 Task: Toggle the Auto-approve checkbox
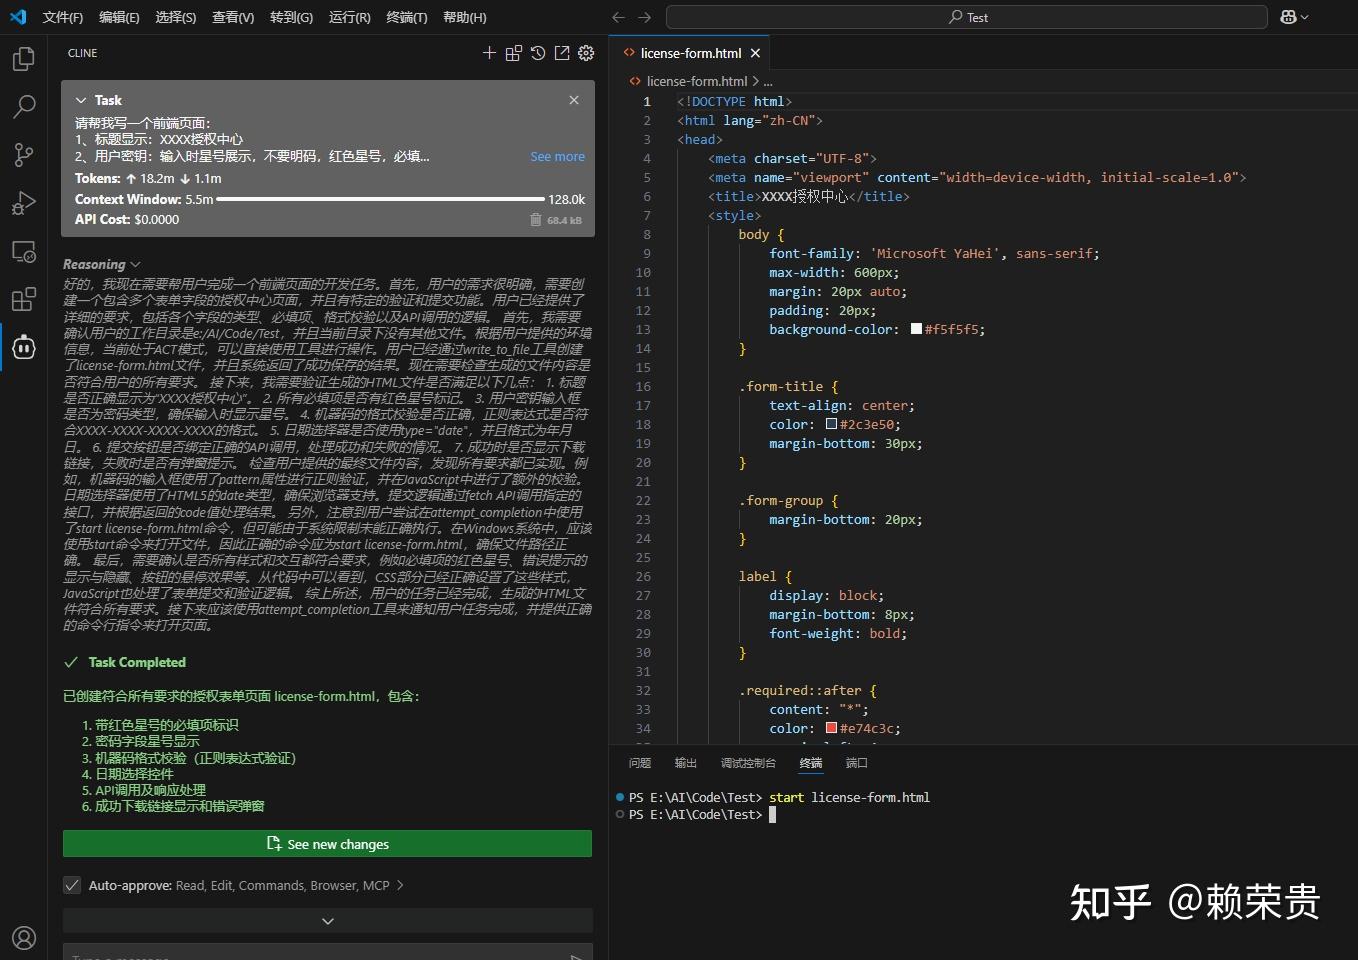coord(72,885)
